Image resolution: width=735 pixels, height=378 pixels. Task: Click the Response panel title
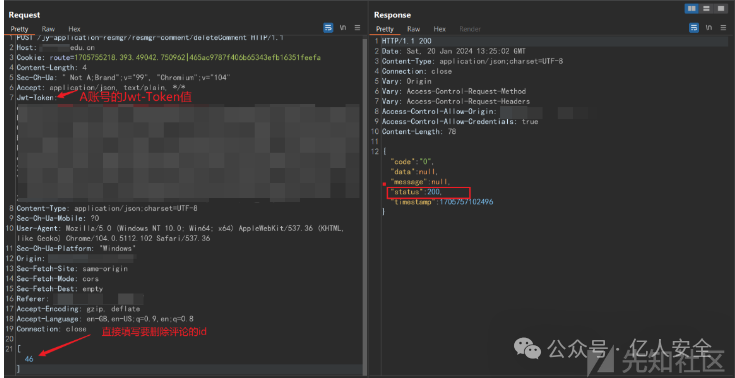[392, 15]
